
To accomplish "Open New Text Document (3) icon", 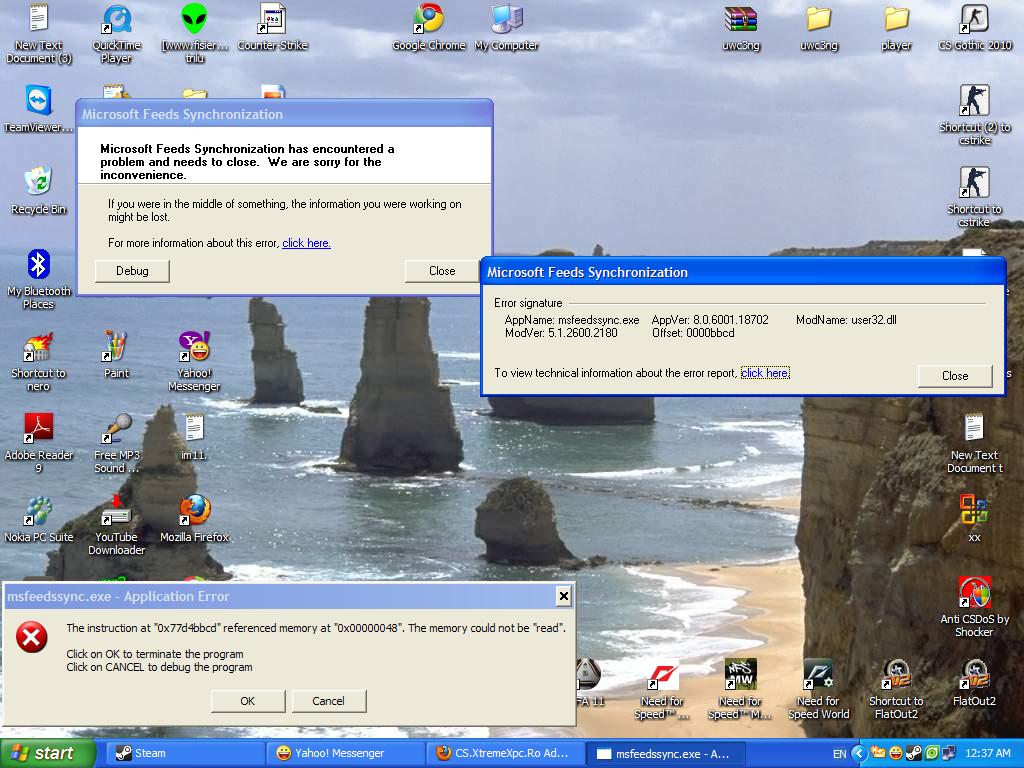I will coord(39,33).
